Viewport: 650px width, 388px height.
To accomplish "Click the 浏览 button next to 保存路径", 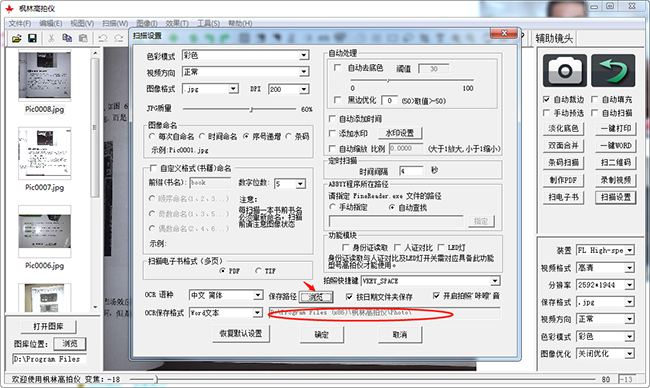I will pyautogui.click(x=316, y=297).
